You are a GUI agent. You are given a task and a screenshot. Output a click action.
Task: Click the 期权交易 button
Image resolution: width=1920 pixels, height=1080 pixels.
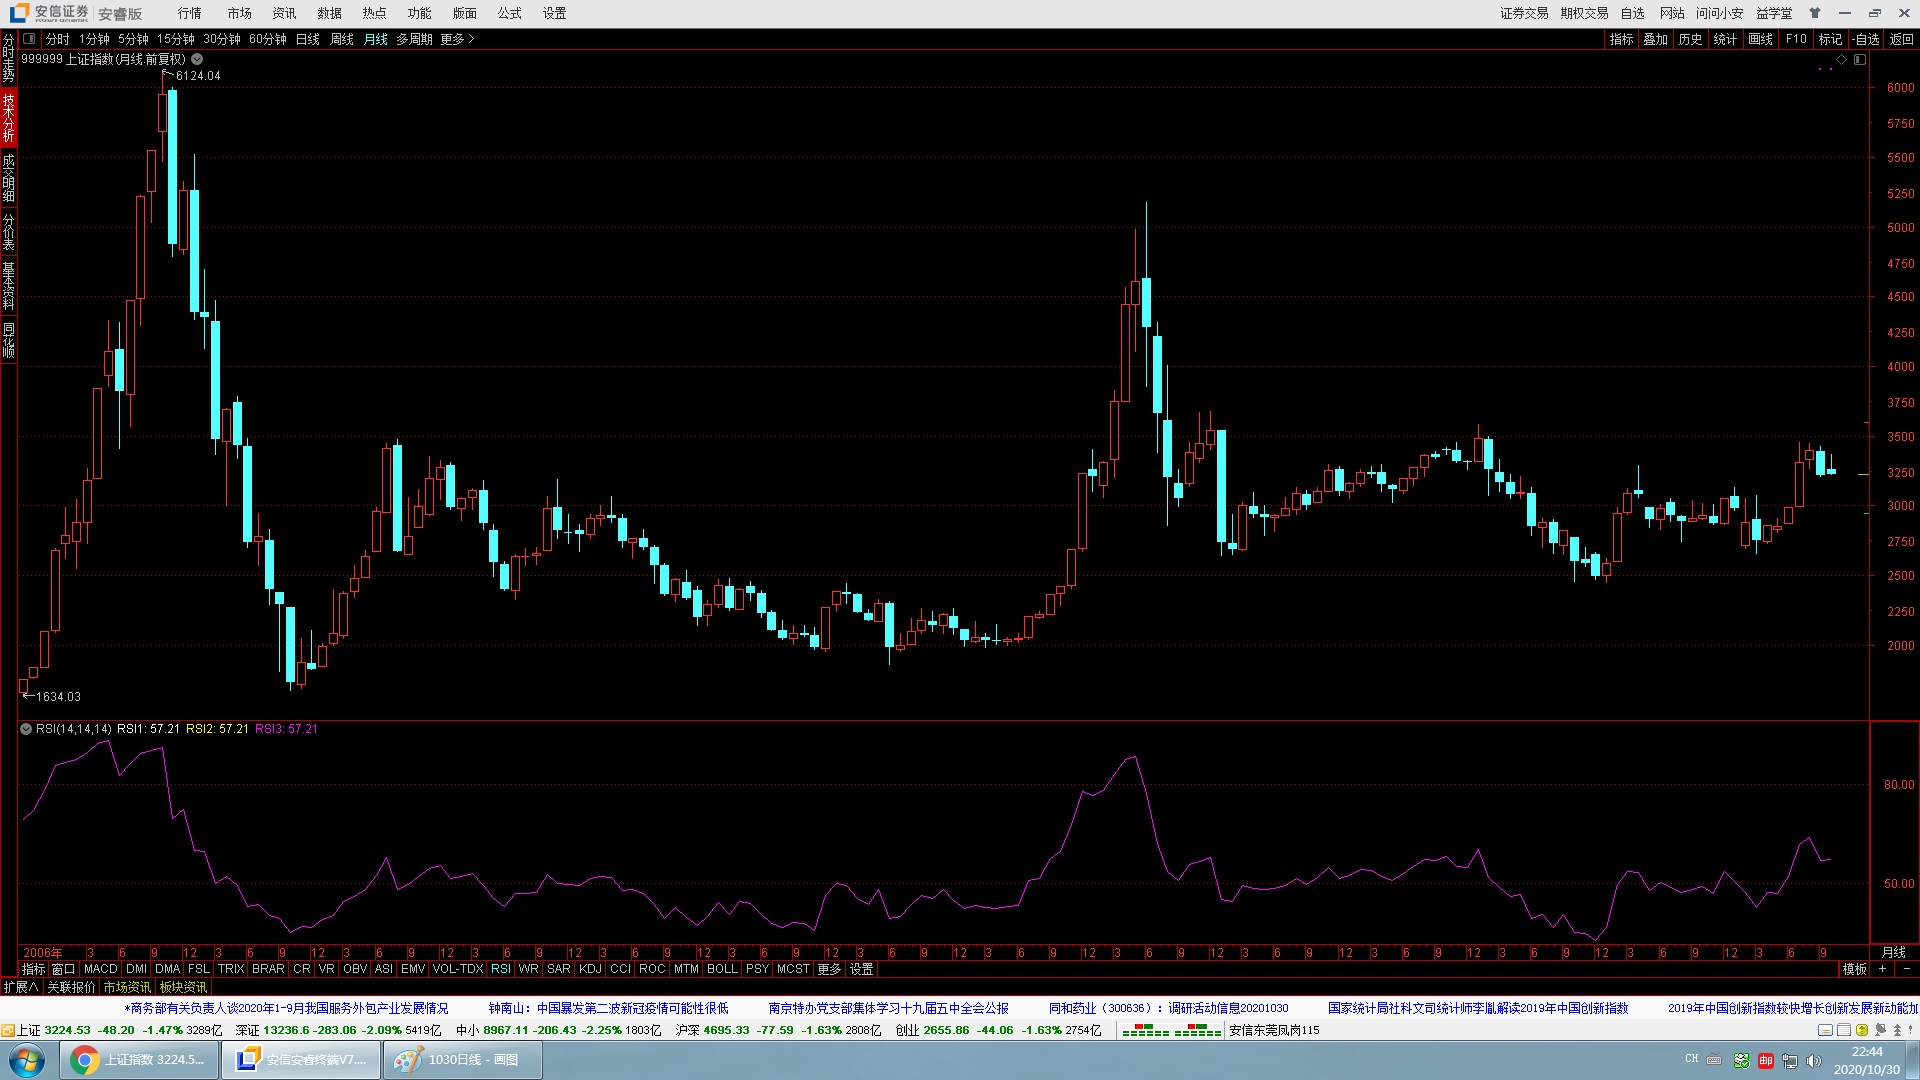click(1584, 13)
